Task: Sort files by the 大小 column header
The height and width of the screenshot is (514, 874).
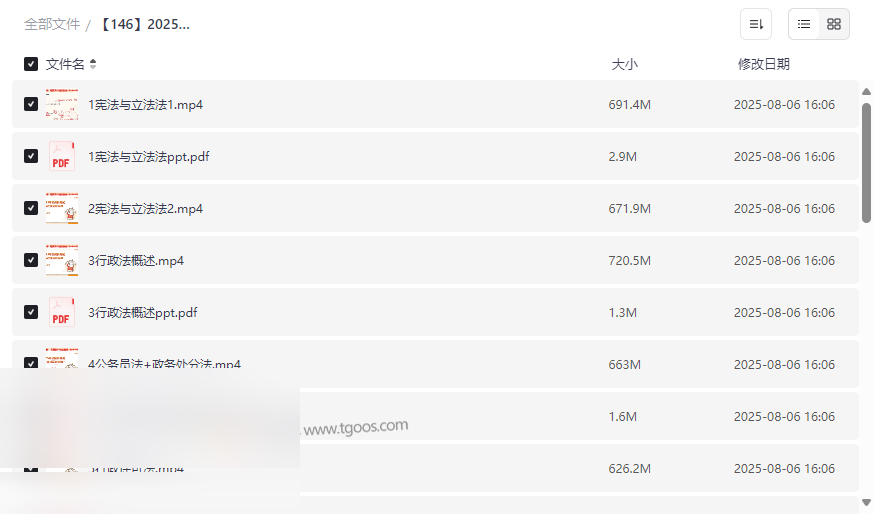Action: 624,64
